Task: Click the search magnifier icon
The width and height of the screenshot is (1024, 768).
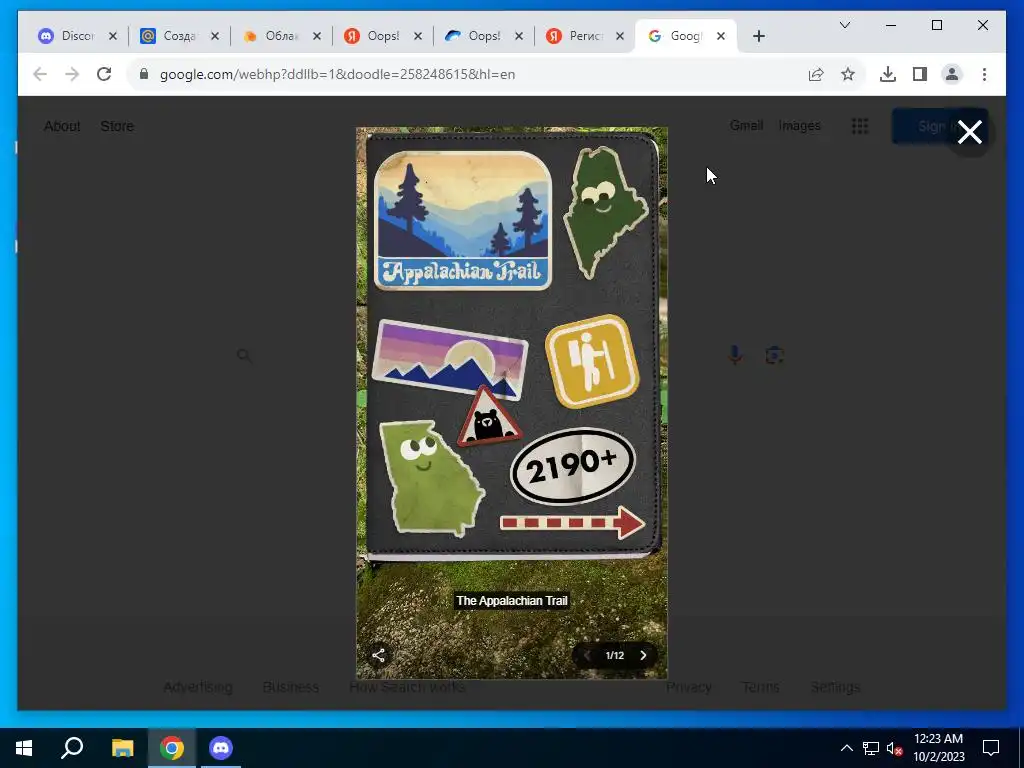Action: click(x=244, y=355)
